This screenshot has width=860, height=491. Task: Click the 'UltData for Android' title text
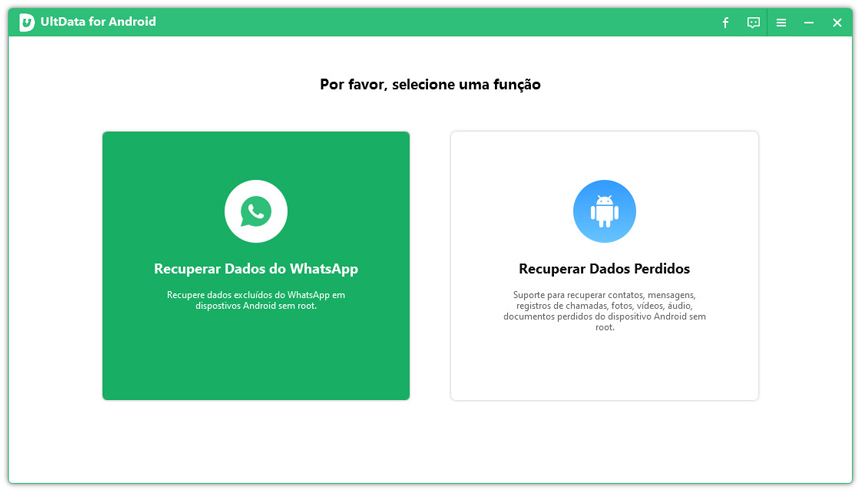98,22
